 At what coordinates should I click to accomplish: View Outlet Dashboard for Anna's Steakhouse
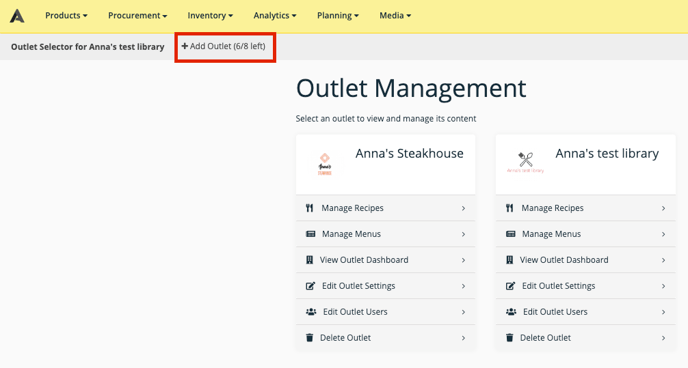[x=386, y=260]
